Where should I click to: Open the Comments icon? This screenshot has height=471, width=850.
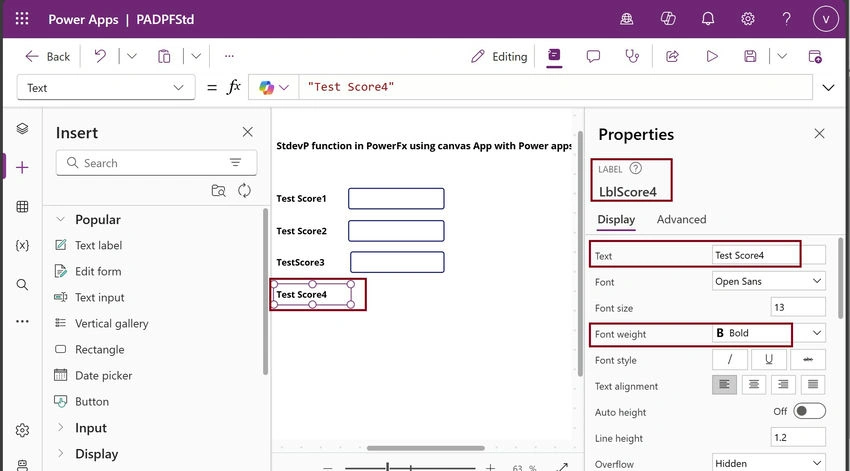(593, 56)
